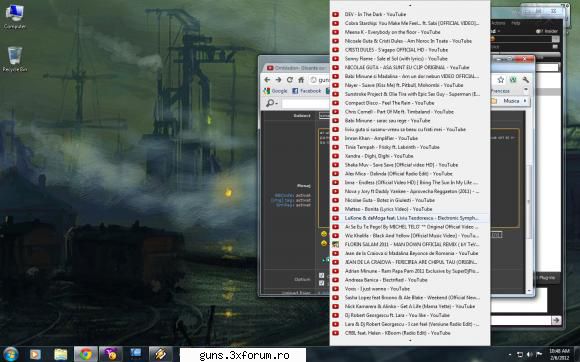Image resolution: width=580 pixels, height=362 pixels.
Task: Open Sunstroke Project & Olia Tira Superman entry
Action: (410, 94)
